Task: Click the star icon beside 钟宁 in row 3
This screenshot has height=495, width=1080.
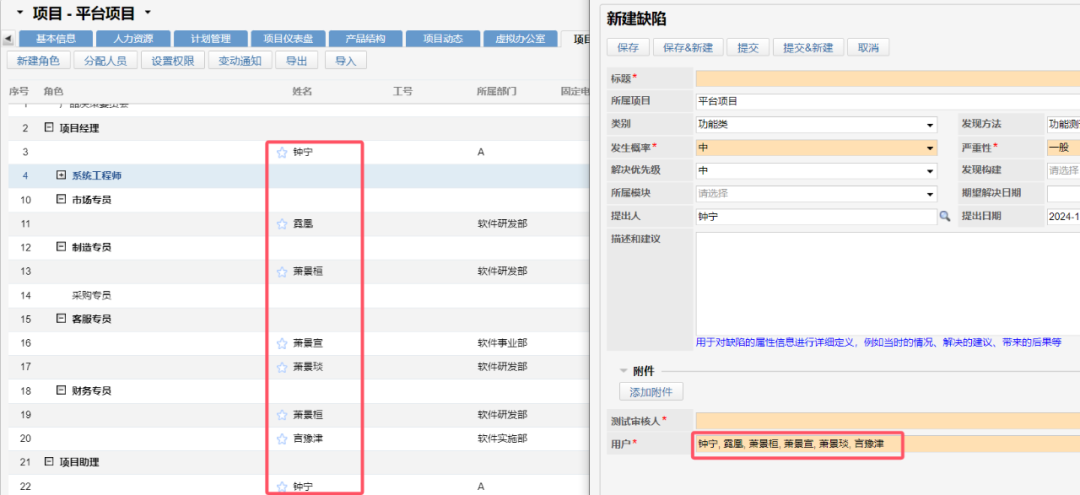Action: click(282, 153)
